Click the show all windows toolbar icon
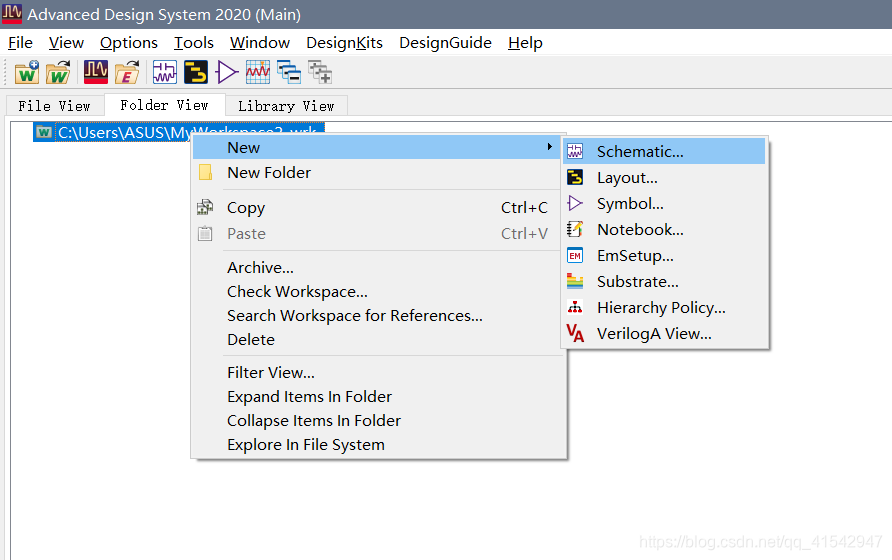The width and height of the screenshot is (892, 560). pyautogui.click(x=320, y=72)
